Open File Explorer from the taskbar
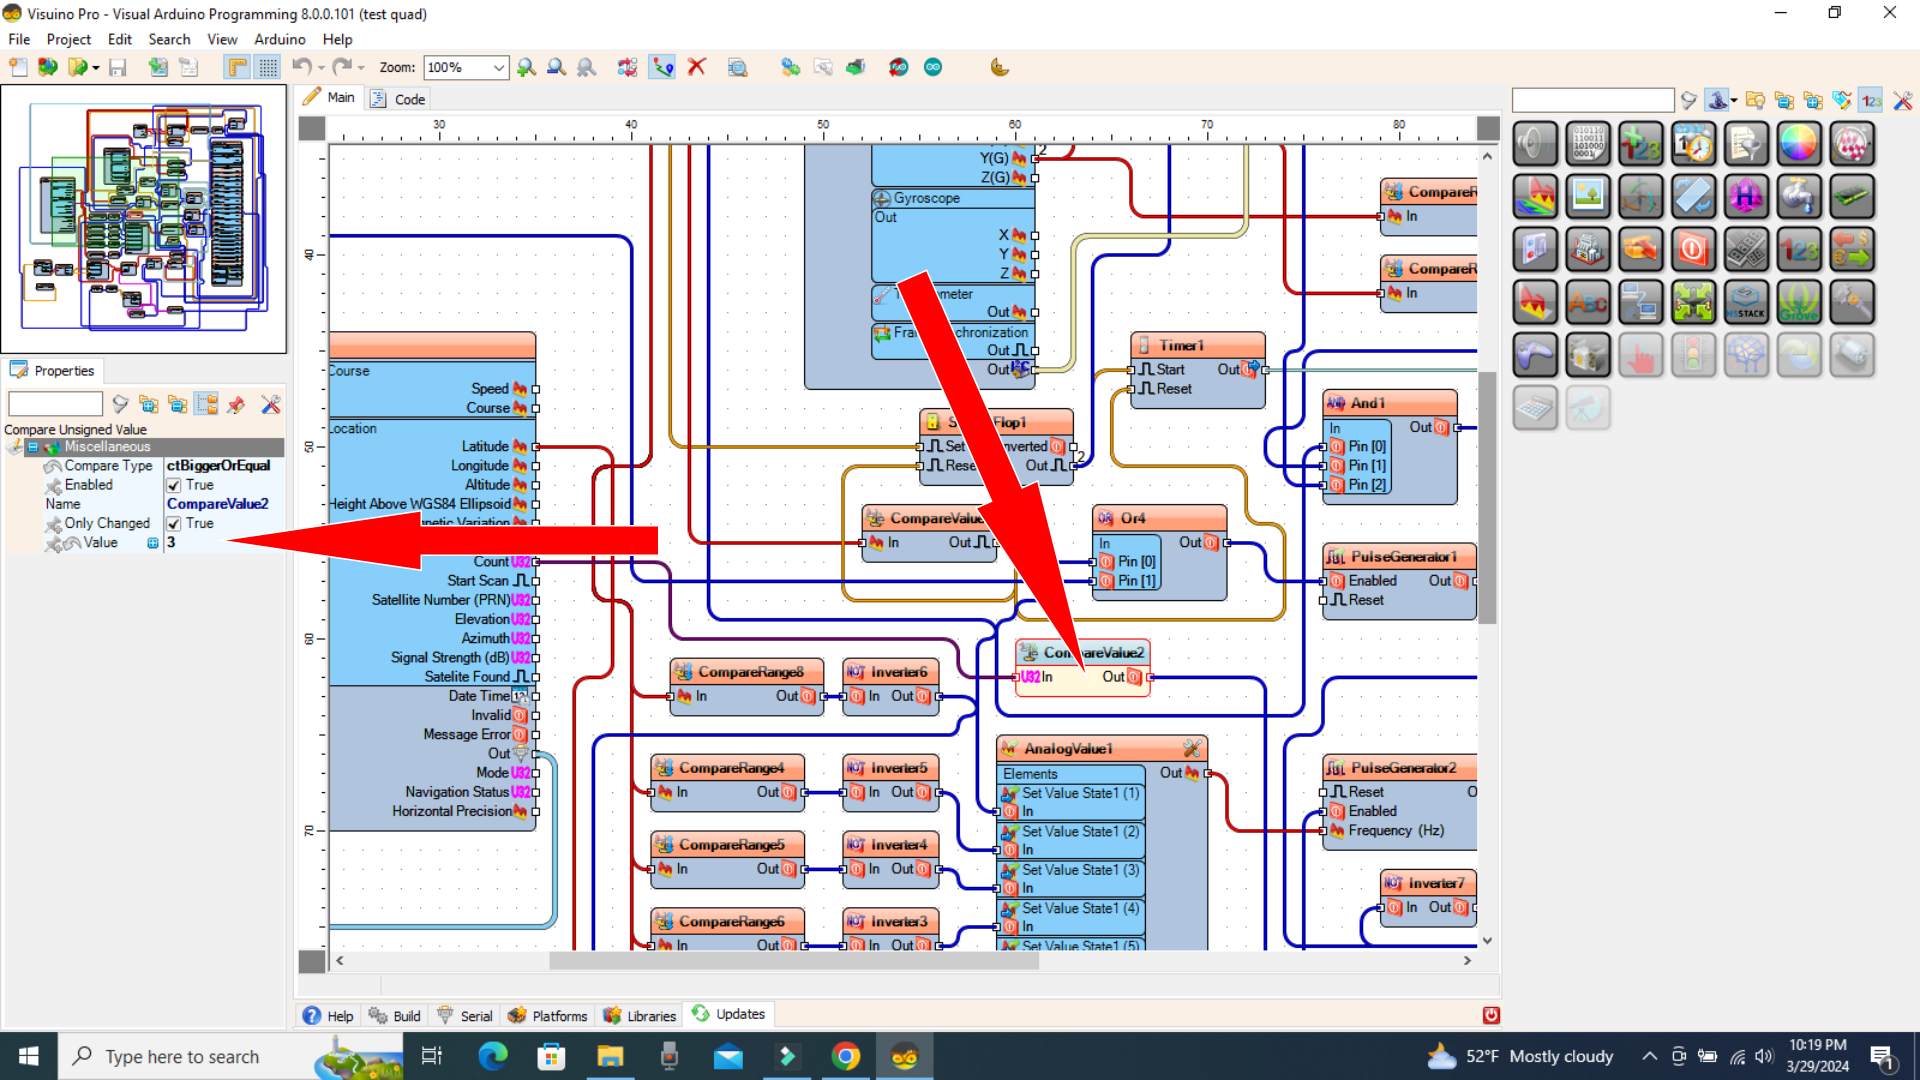Image resolution: width=1920 pixels, height=1080 pixels. pos(610,1056)
